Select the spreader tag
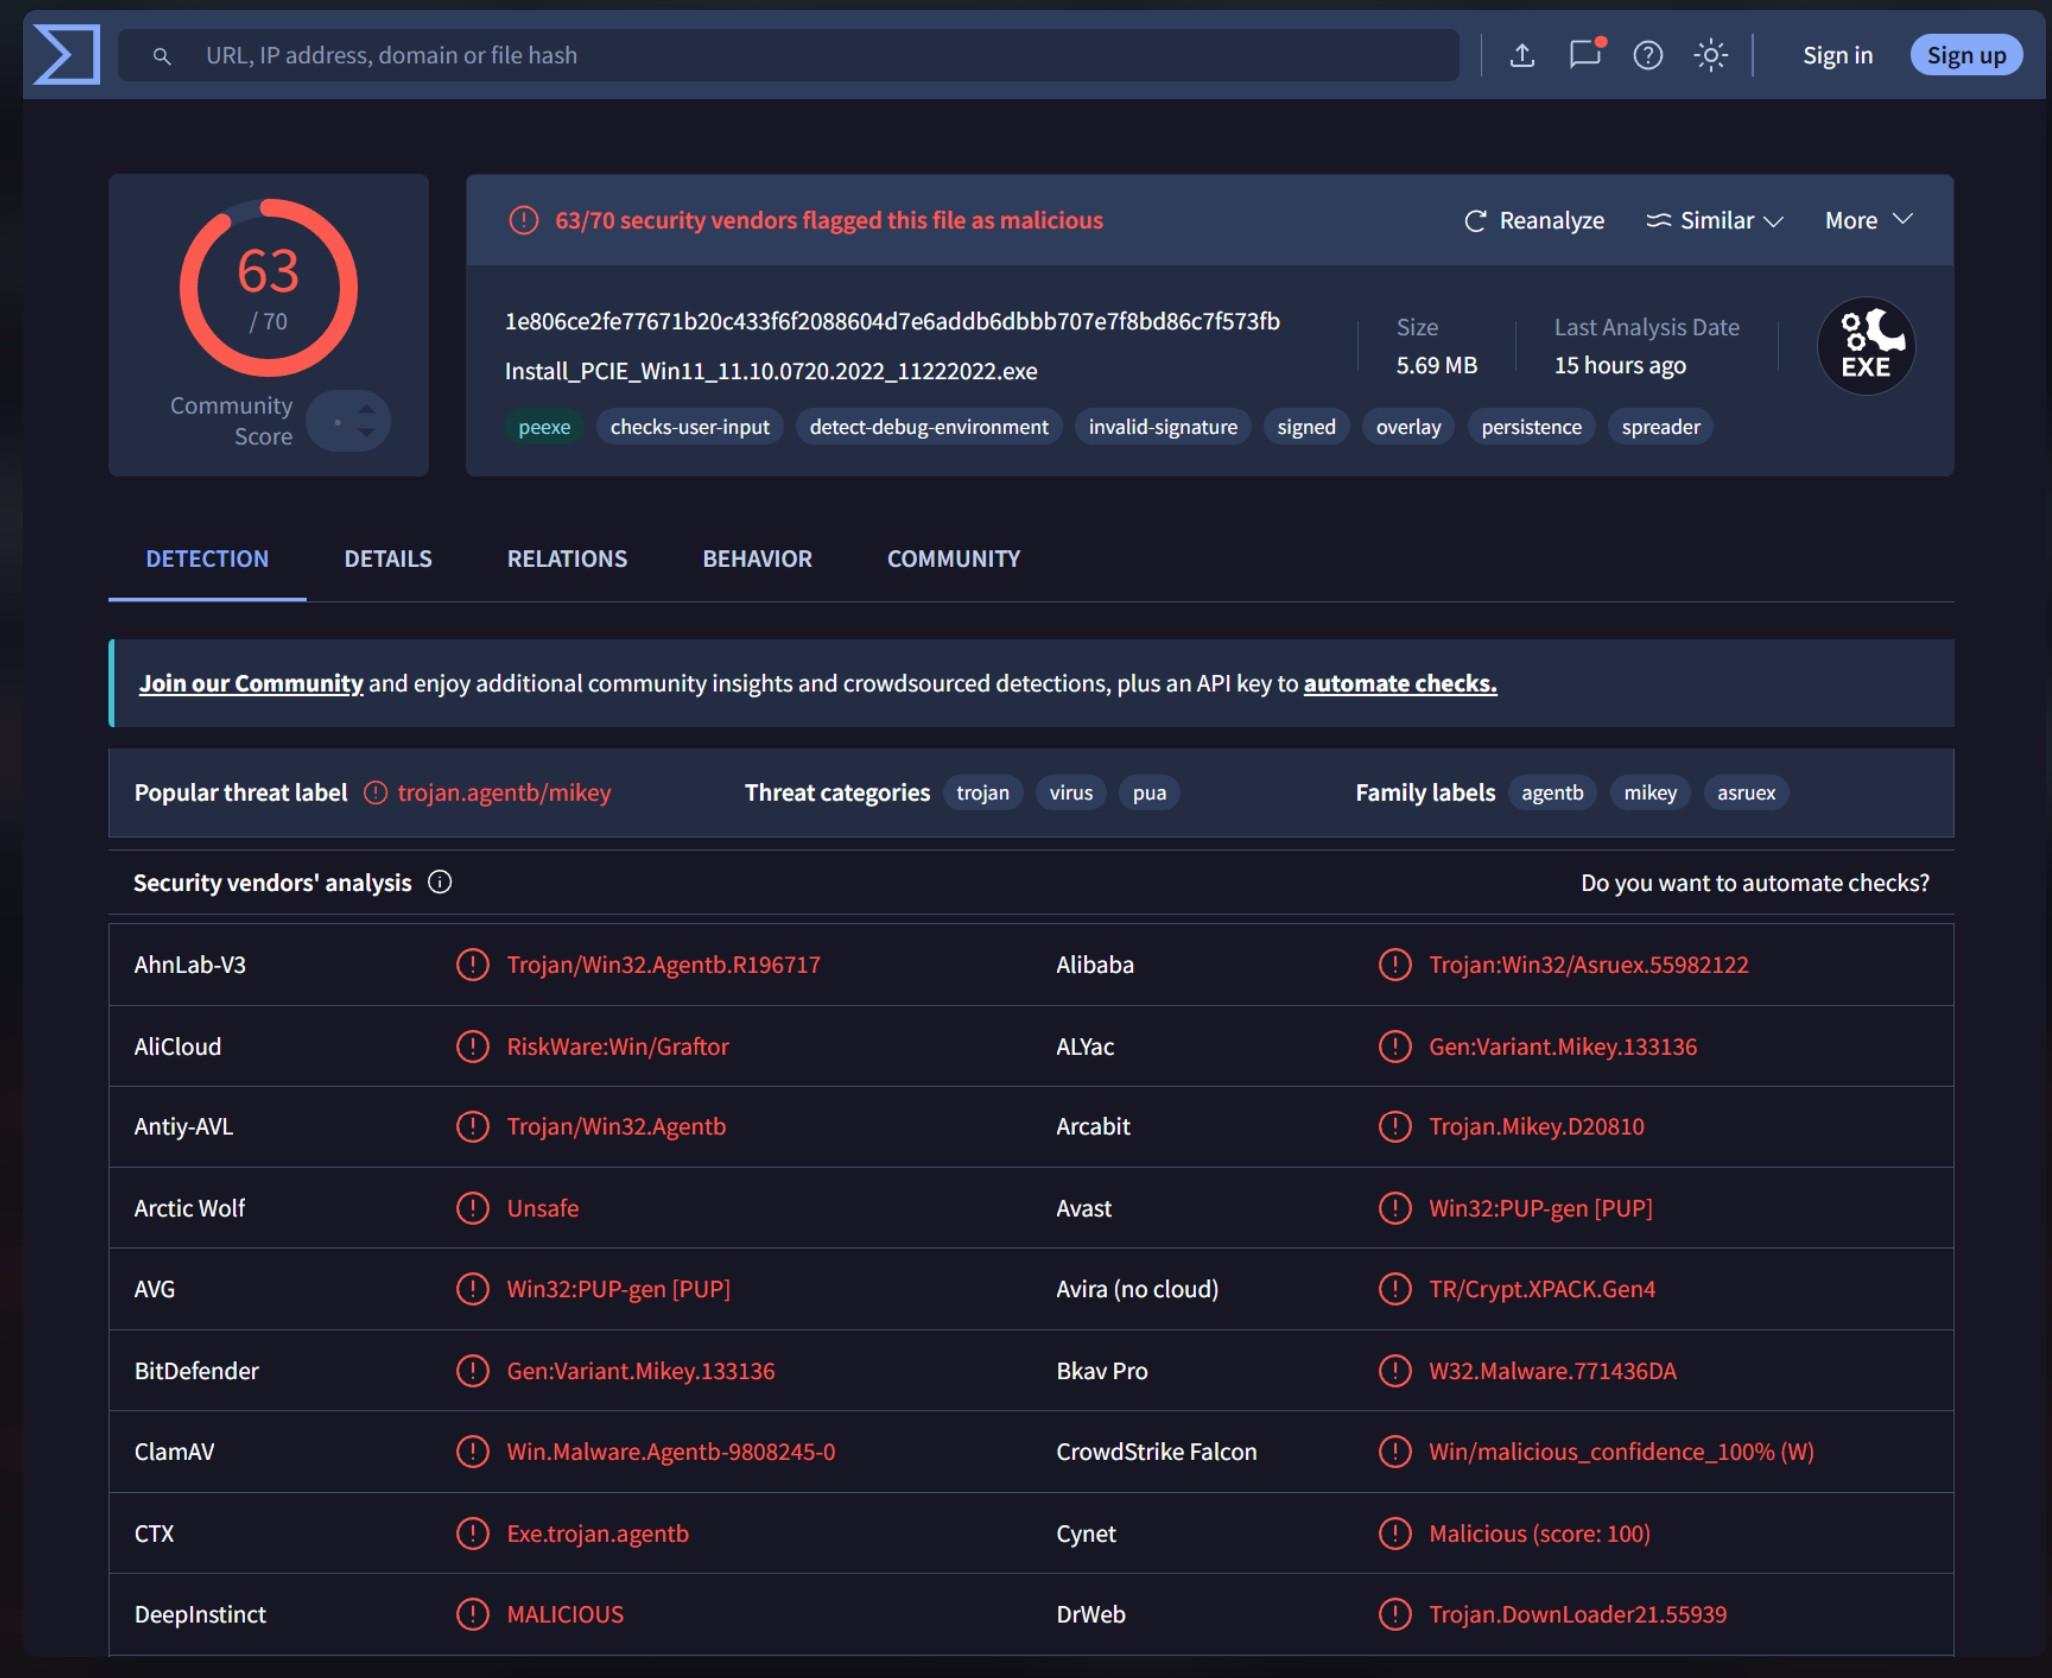The width and height of the screenshot is (2052, 1678). coord(1661,427)
